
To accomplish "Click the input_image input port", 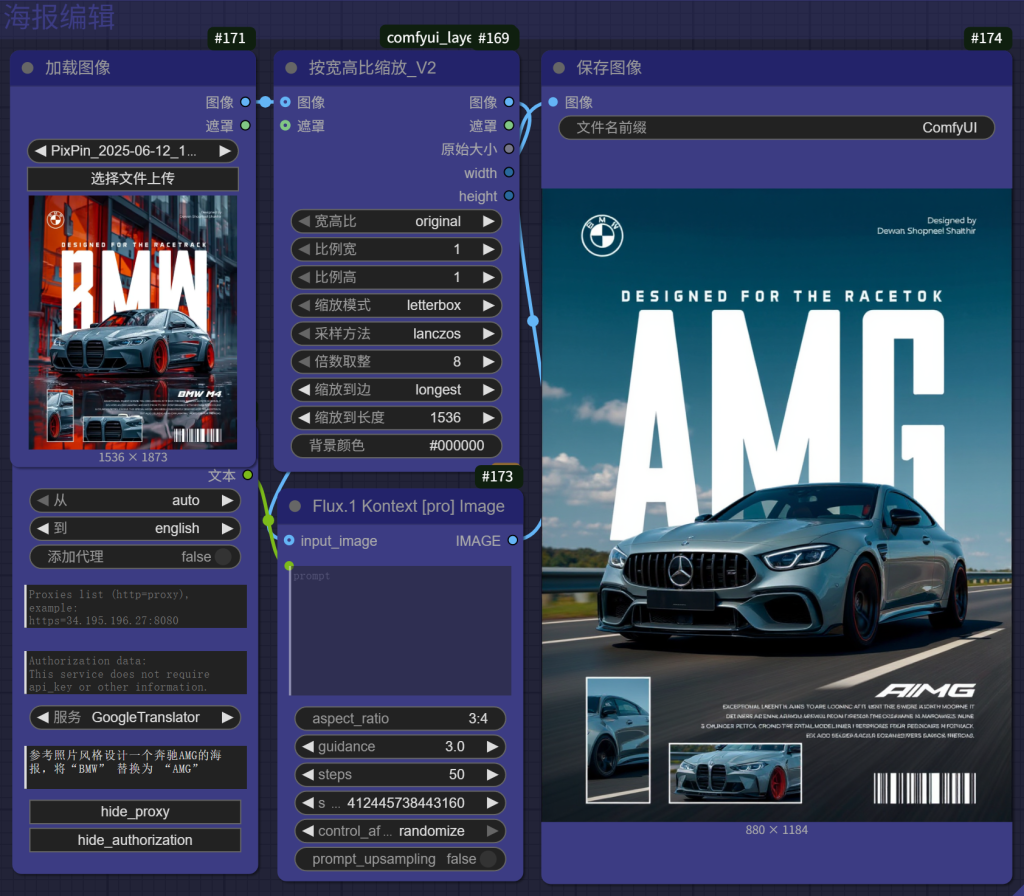I will coord(289,541).
